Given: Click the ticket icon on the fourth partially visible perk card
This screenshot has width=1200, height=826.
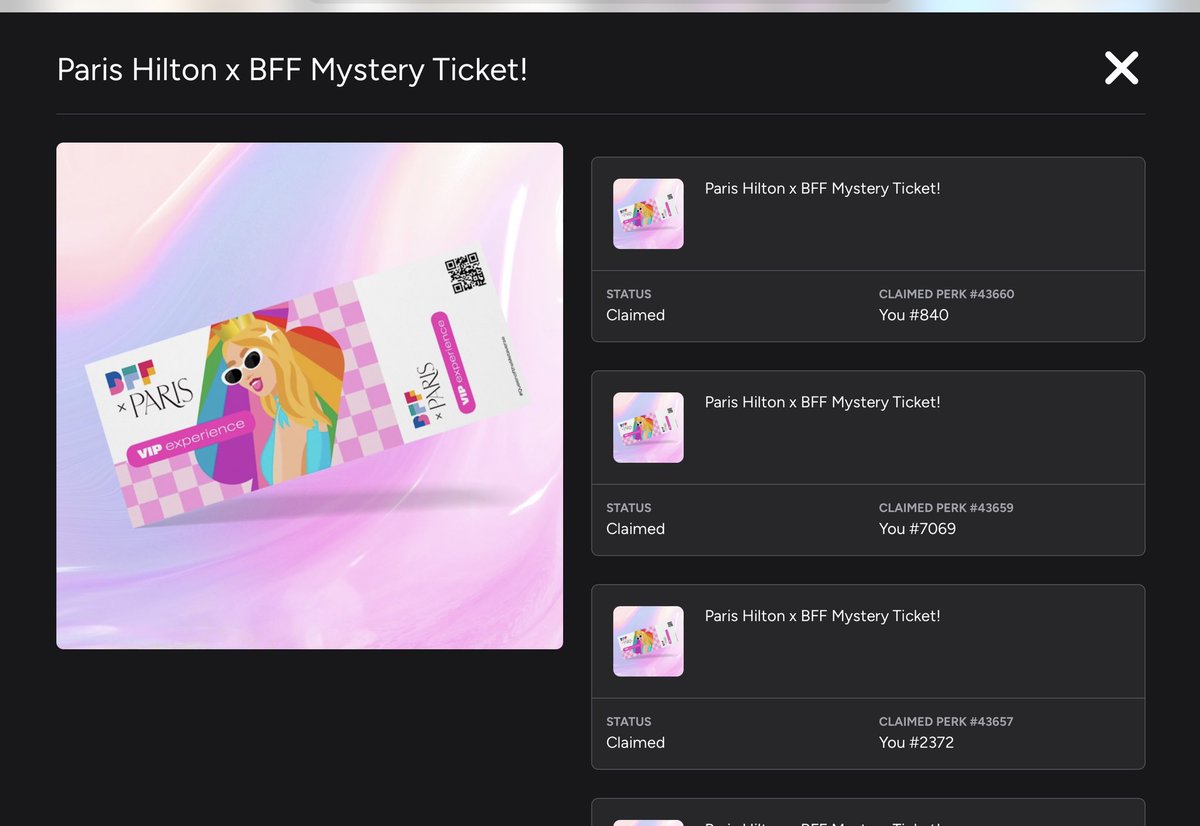Looking at the screenshot, I should coord(648,820).
